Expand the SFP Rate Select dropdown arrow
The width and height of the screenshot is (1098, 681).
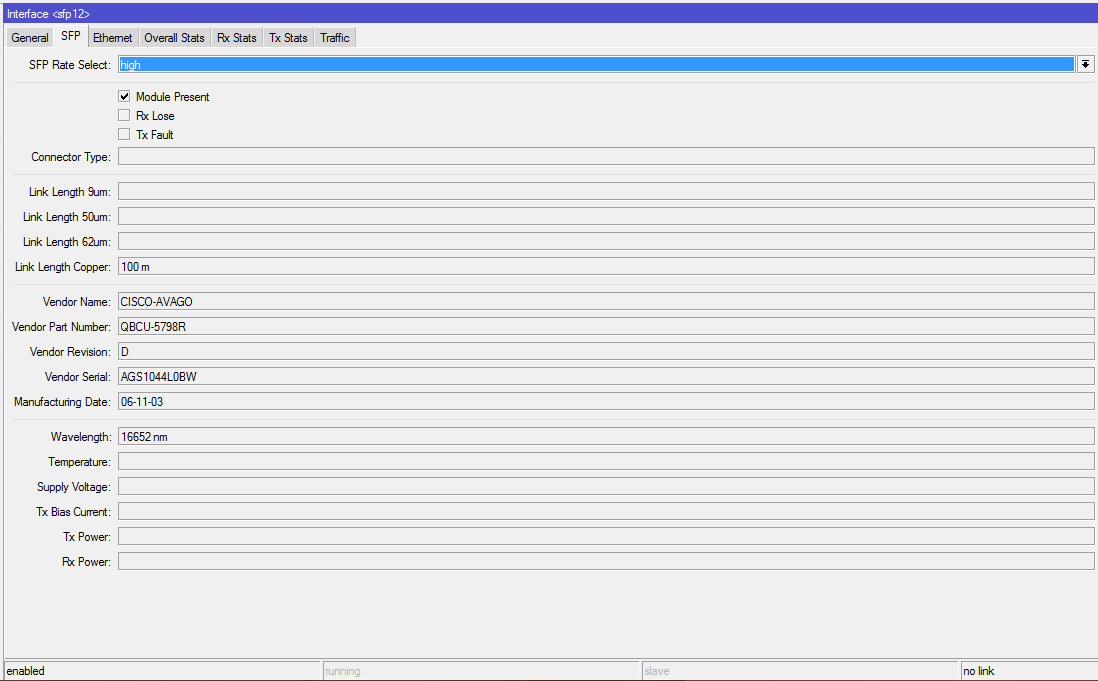point(1085,64)
